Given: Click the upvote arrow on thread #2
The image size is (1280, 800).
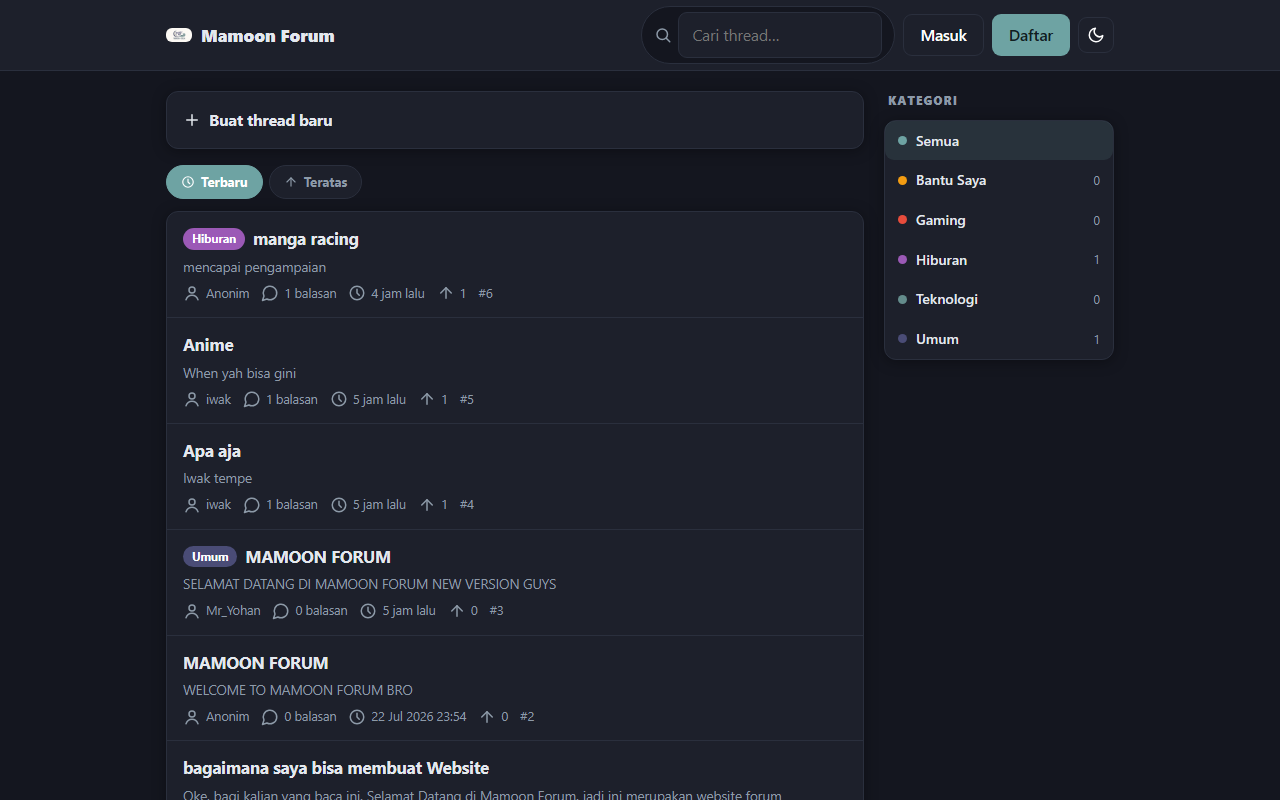Looking at the screenshot, I should coord(487,716).
